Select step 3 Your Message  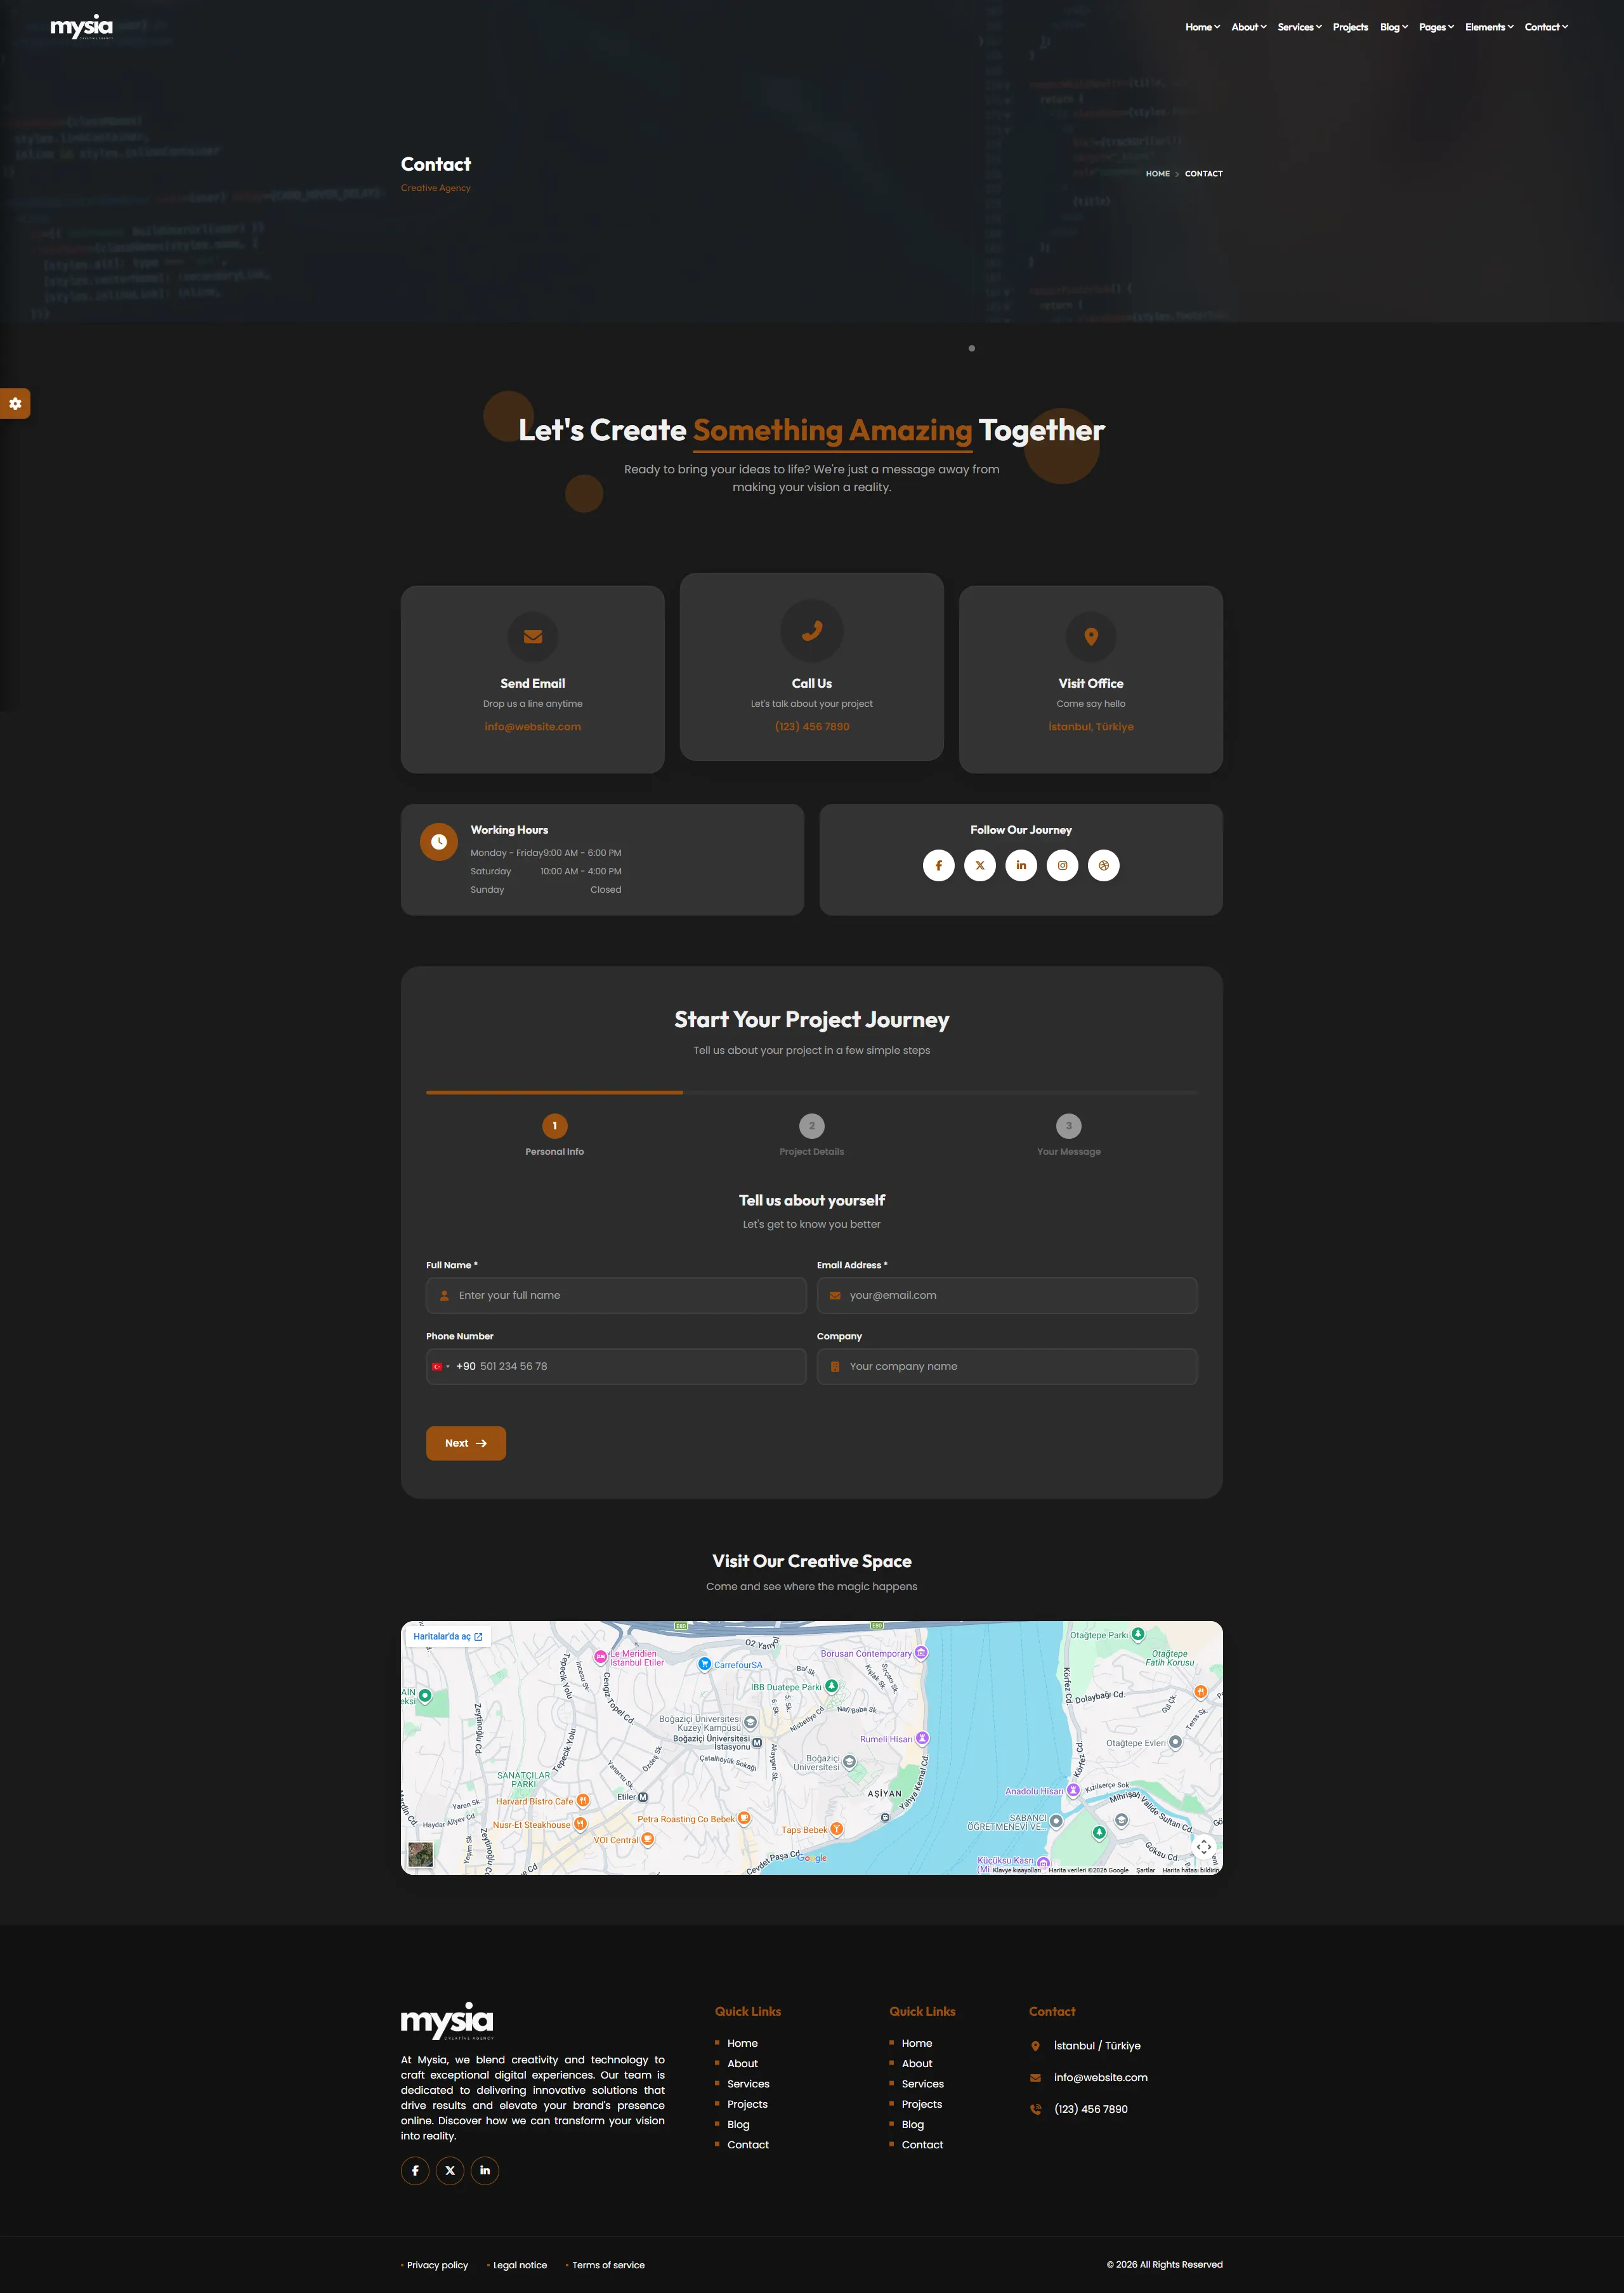pyautogui.click(x=1068, y=1135)
